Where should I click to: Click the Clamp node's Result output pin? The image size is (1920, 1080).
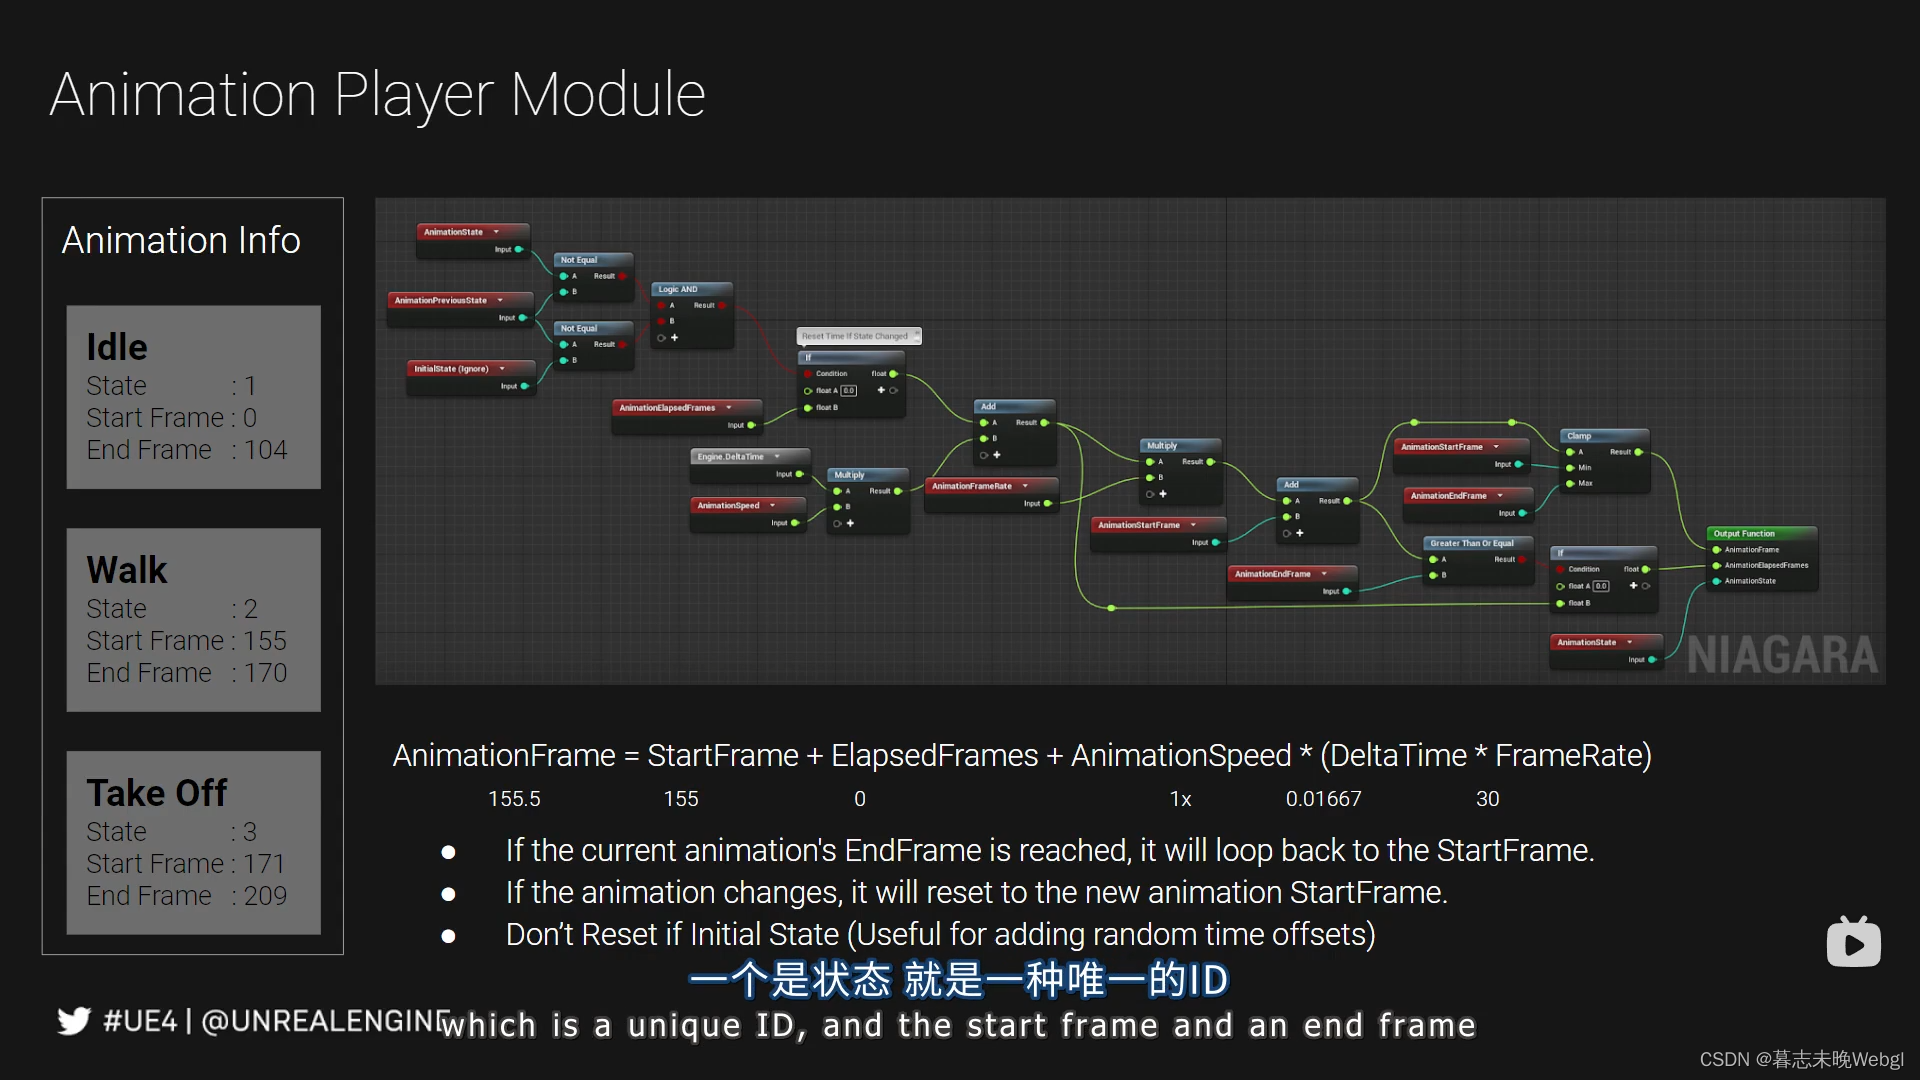click(1638, 452)
